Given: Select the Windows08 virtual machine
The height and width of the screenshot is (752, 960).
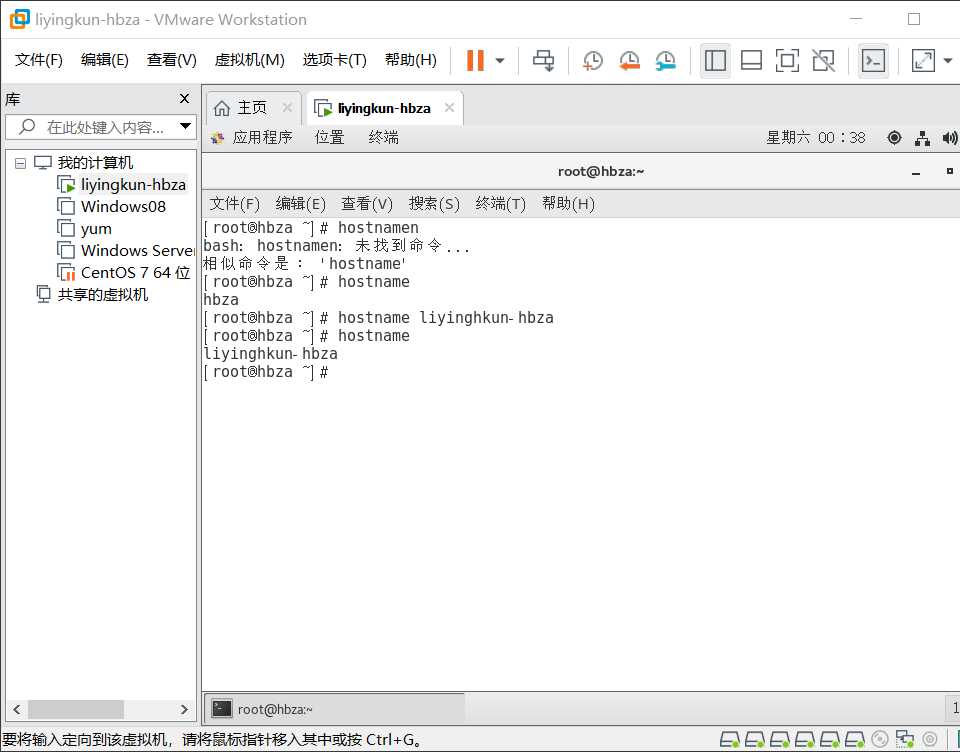Looking at the screenshot, I should tap(111, 206).
